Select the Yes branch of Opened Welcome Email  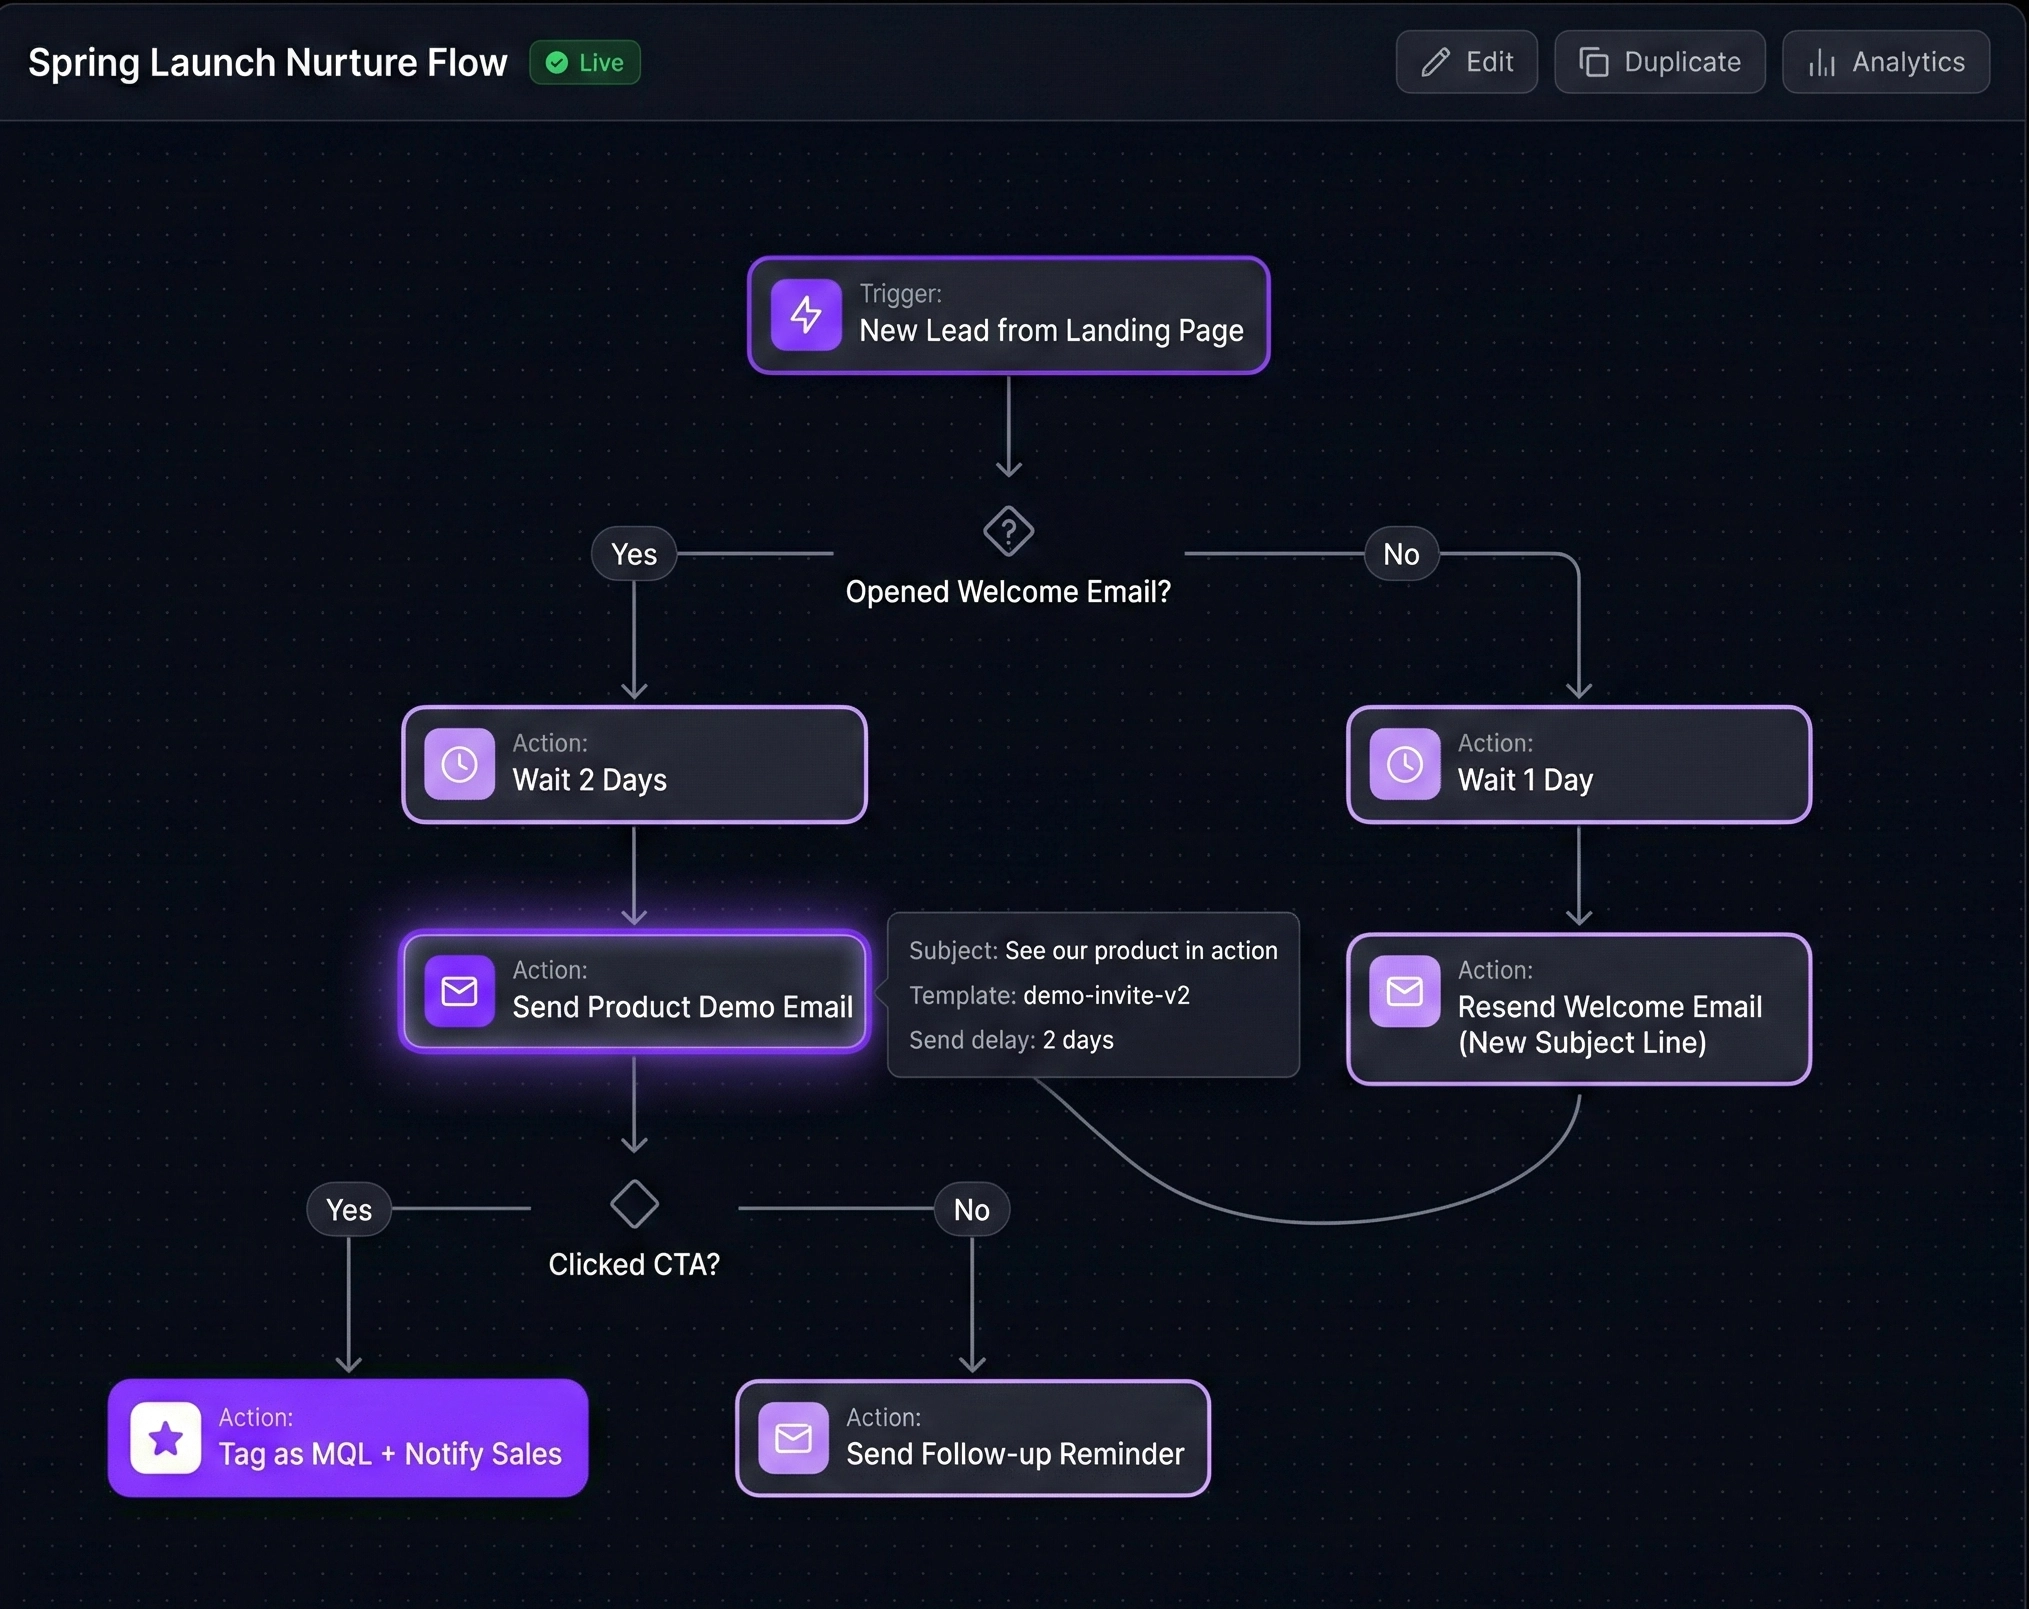[634, 554]
